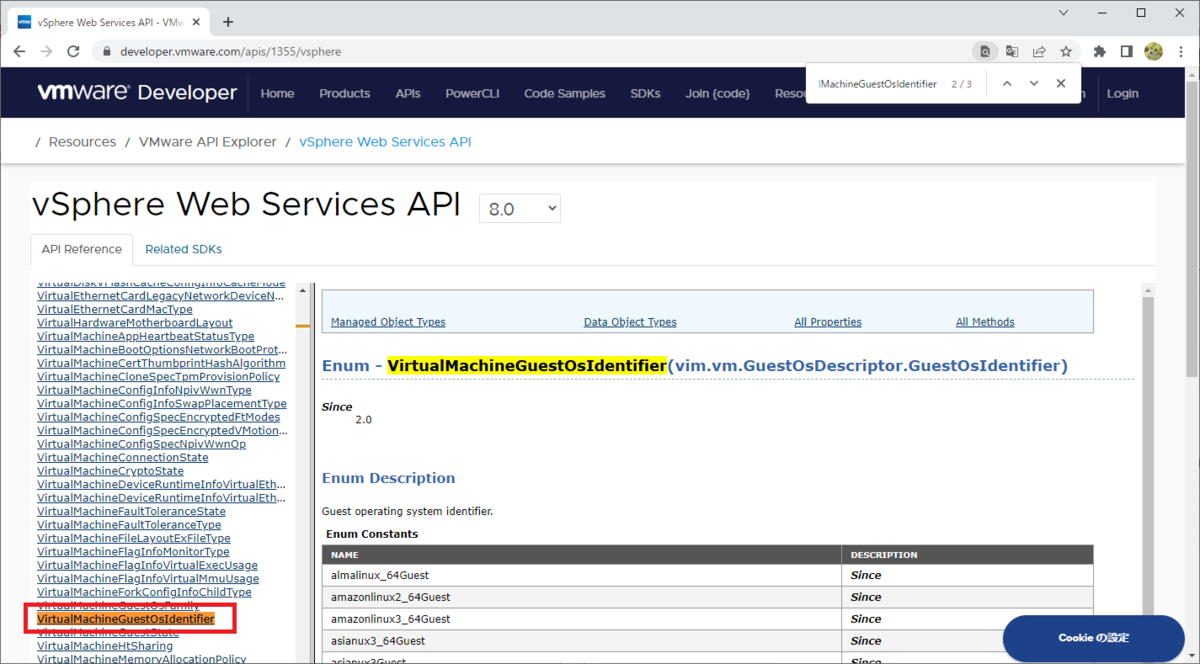Open the Data Object Types link

pyautogui.click(x=630, y=322)
